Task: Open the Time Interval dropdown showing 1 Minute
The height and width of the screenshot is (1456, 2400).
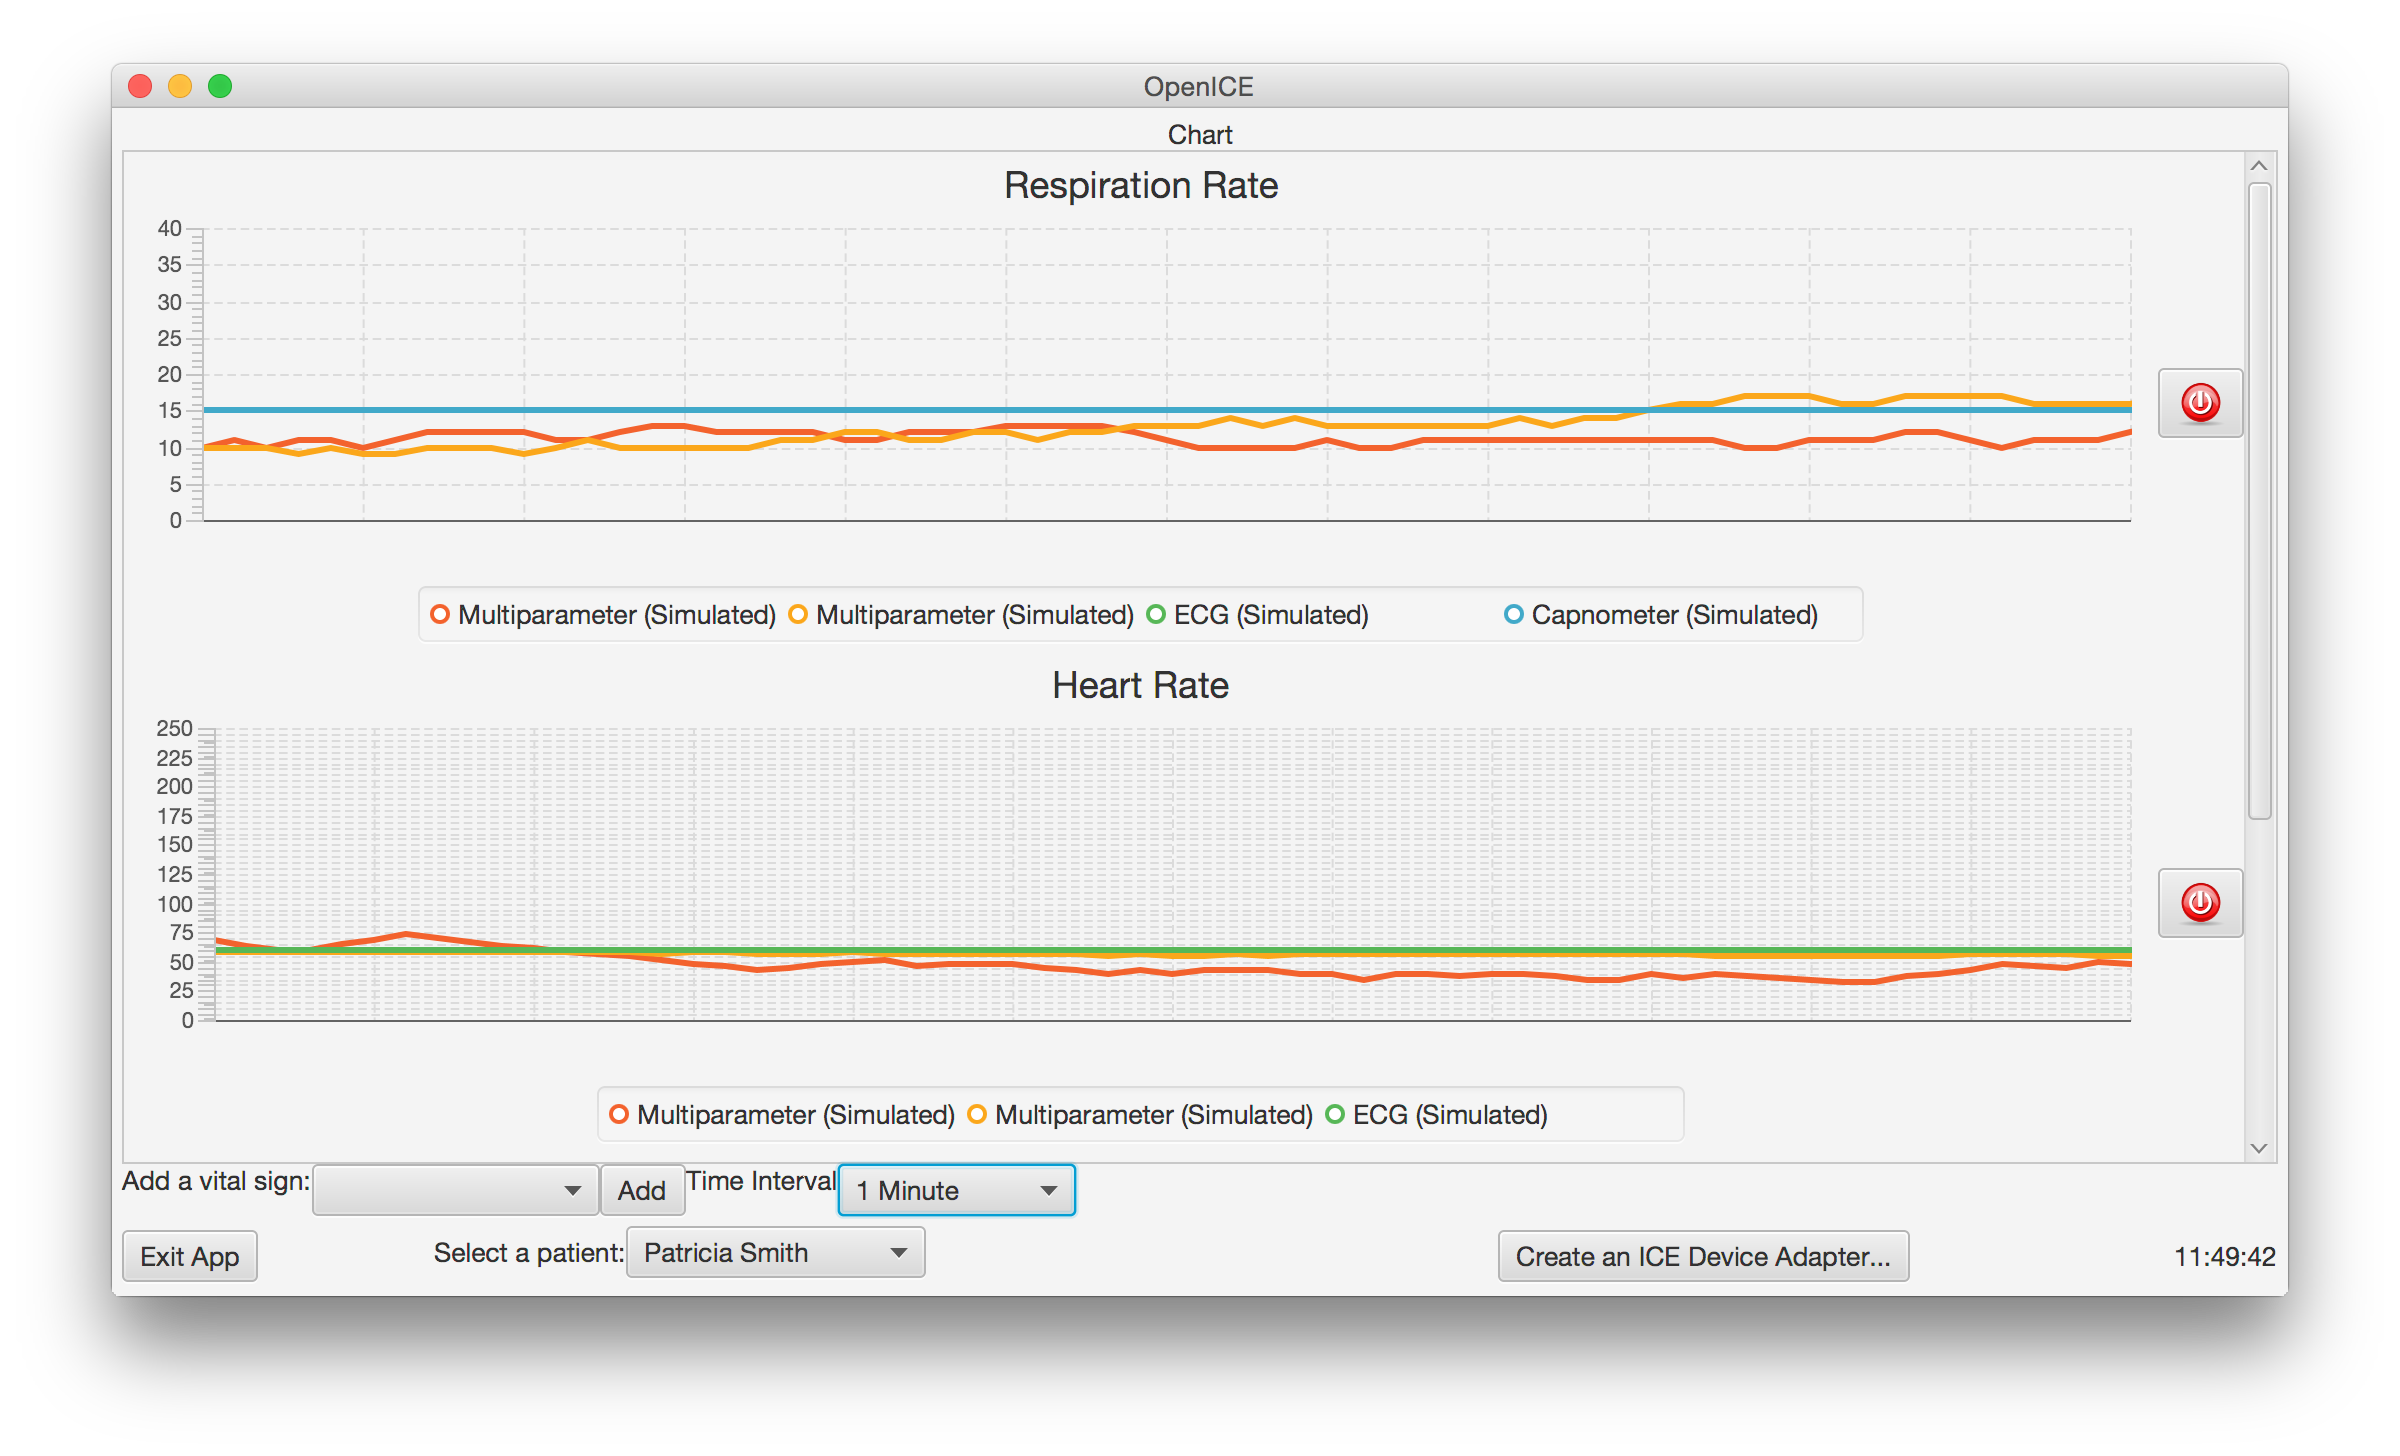Action: click(957, 1190)
